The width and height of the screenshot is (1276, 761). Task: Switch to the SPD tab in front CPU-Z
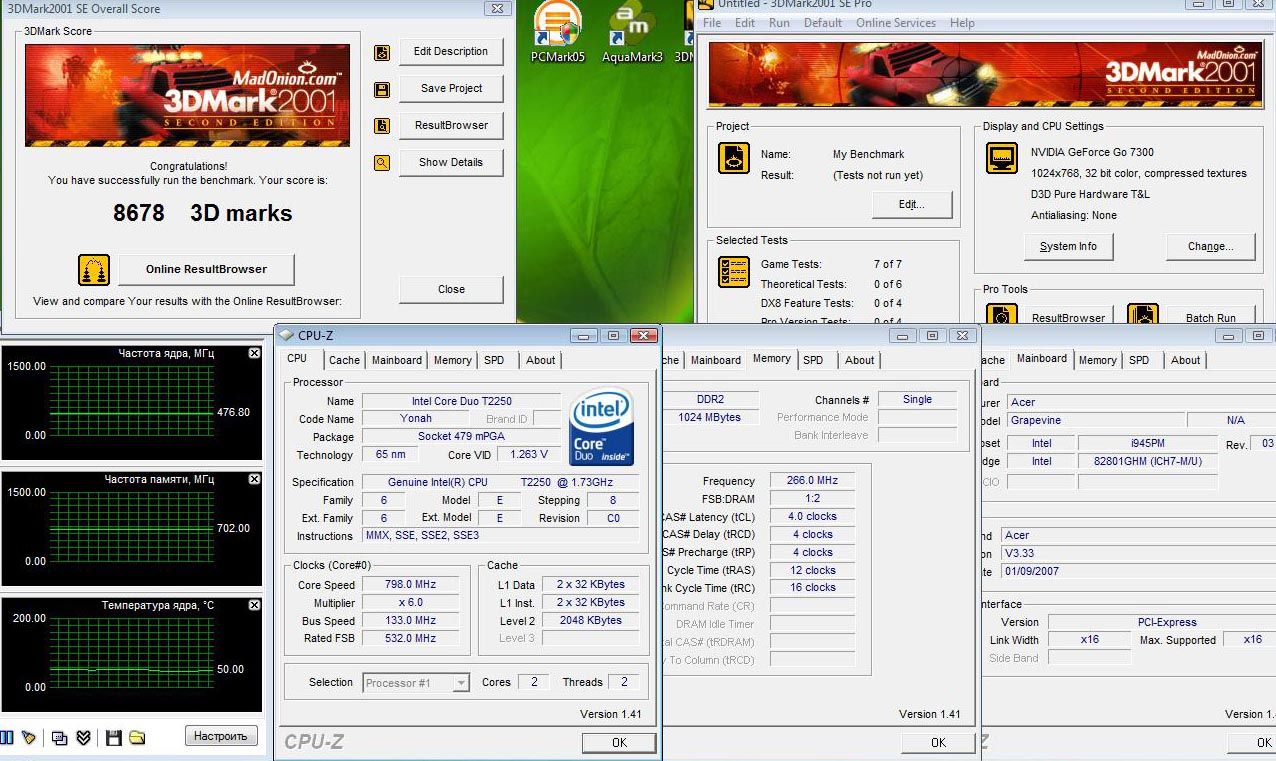[x=494, y=360]
